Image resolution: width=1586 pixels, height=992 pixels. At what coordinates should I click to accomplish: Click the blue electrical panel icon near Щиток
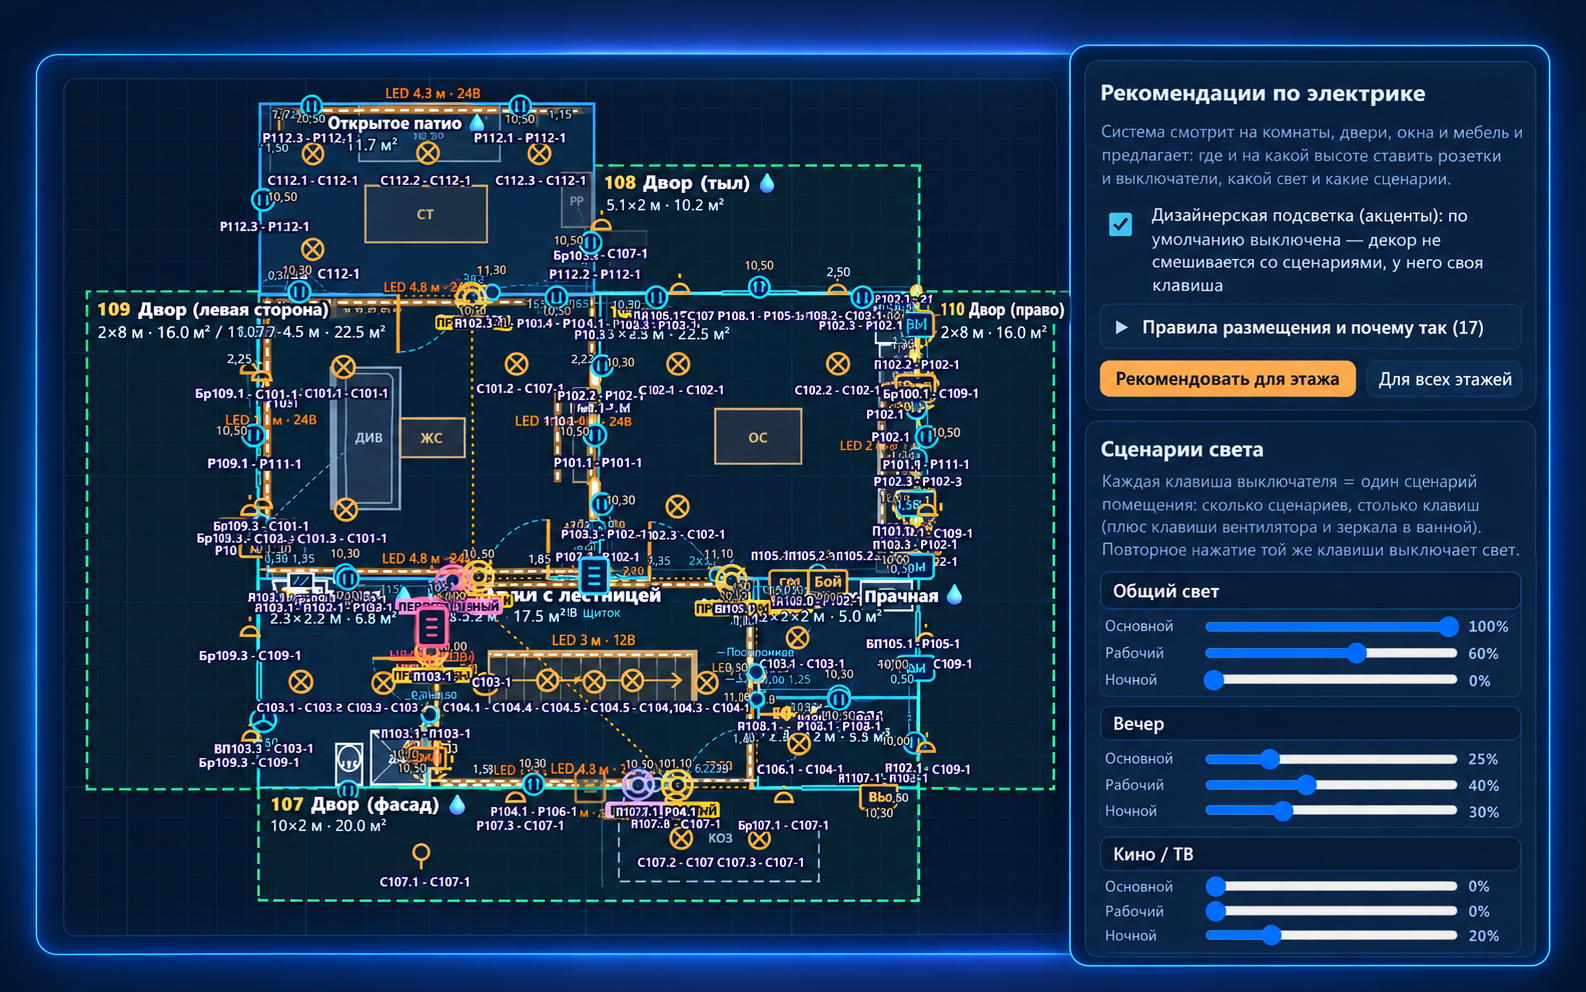point(594,575)
